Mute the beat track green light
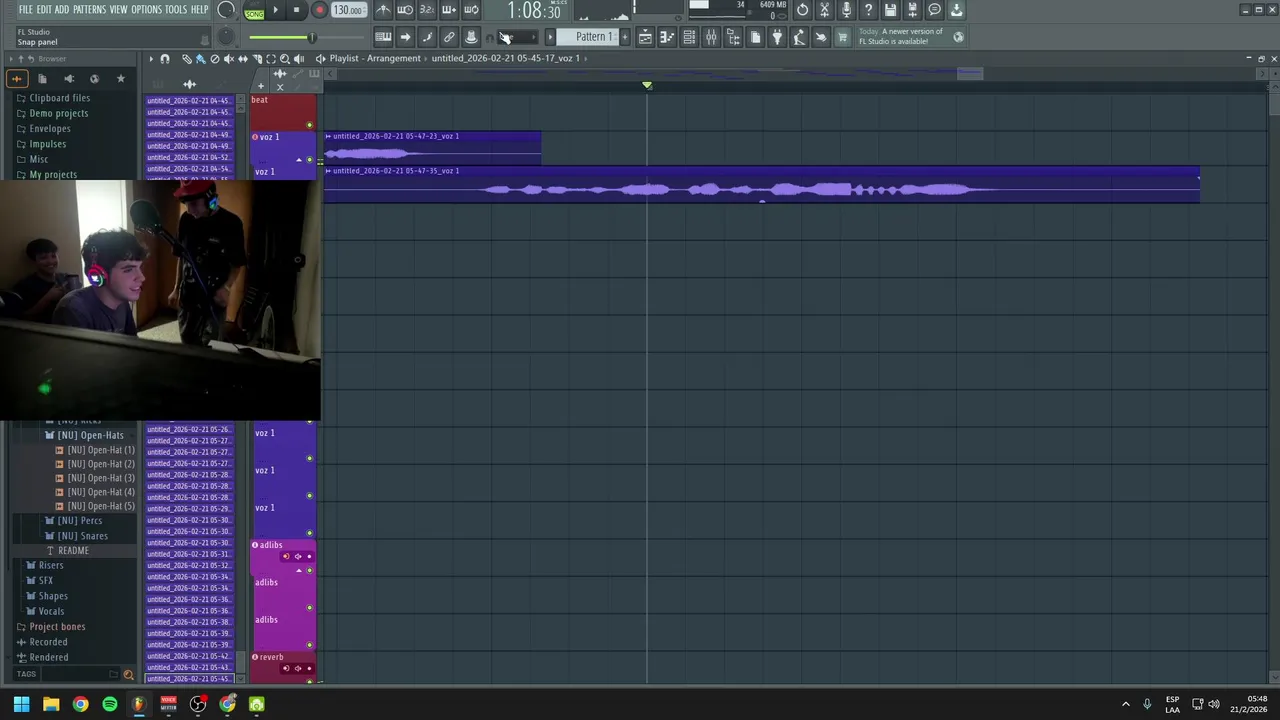 point(309,125)
